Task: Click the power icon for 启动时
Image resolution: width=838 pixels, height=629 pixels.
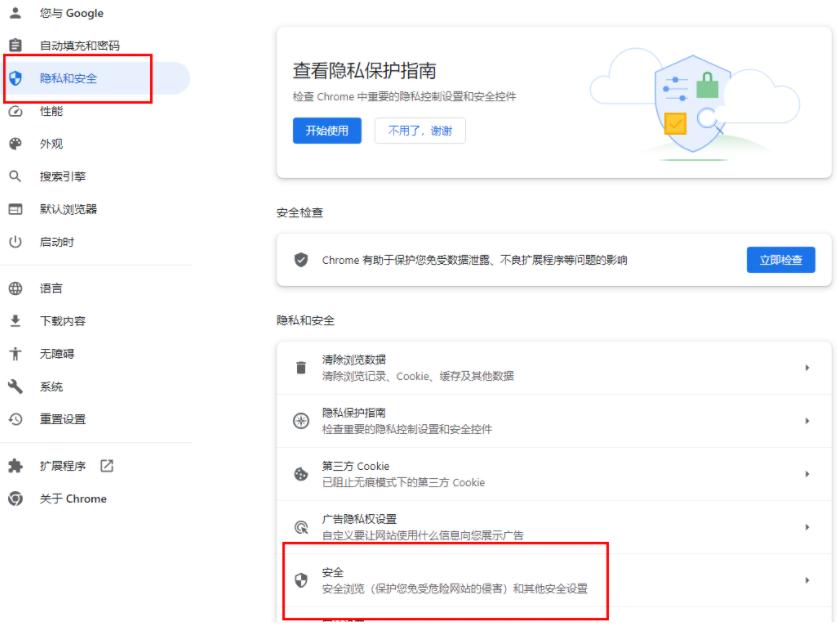Action: pyautogui.click(x=15, y=242)
